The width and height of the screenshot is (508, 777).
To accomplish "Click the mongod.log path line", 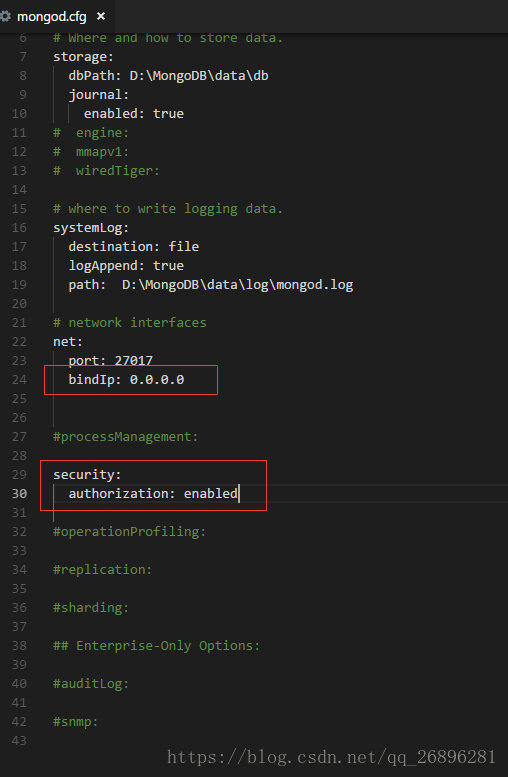I will [x=211, y=284].
